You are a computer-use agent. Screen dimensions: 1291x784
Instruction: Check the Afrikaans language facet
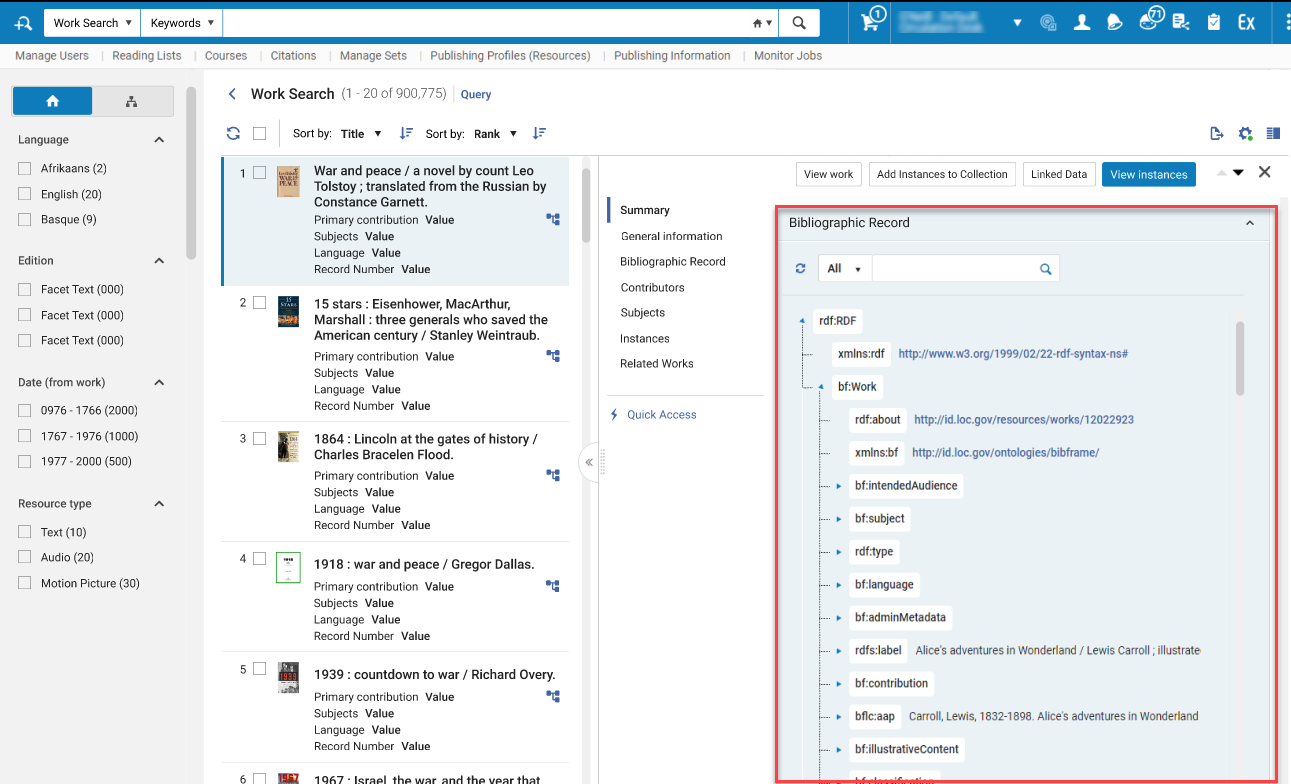tap(25, 168)
